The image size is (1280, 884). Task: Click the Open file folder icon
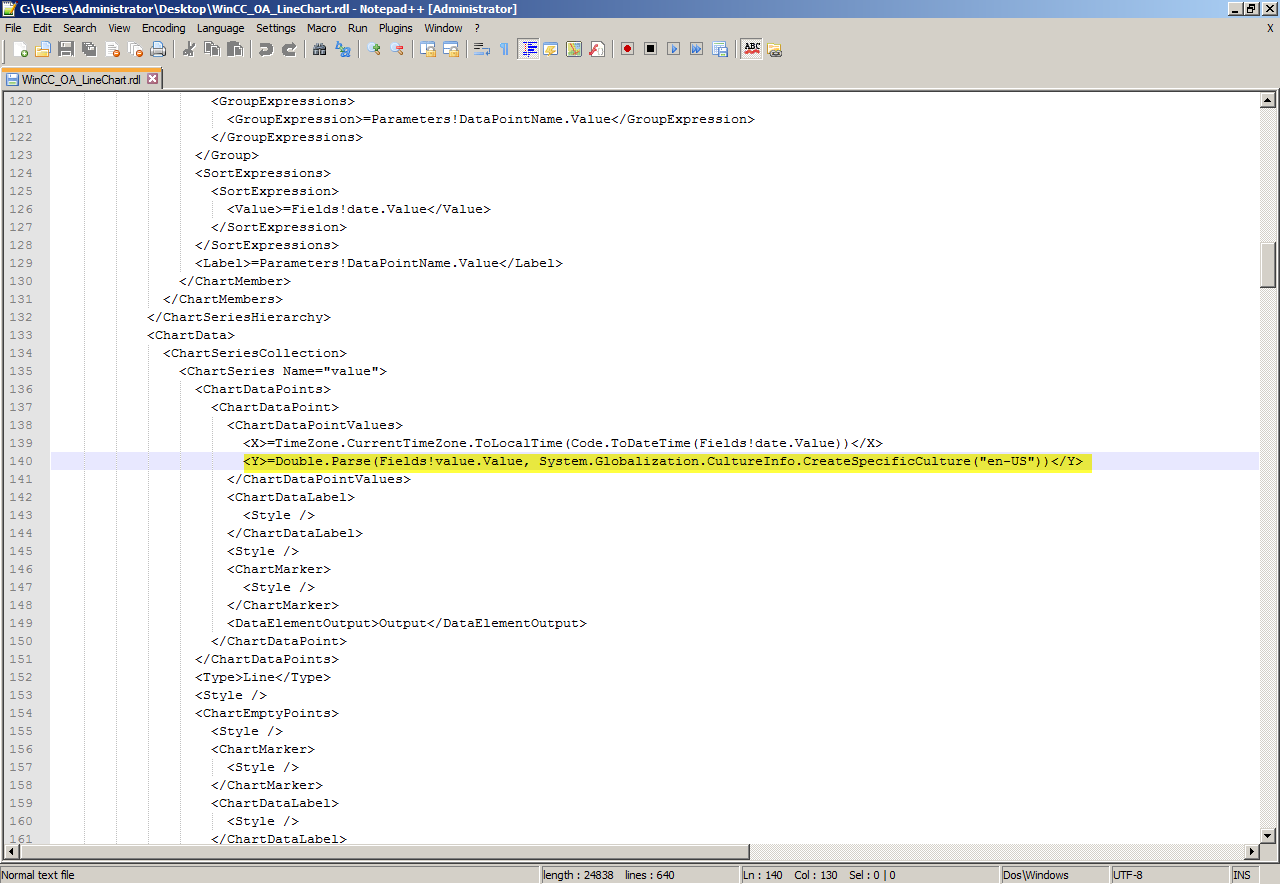click(x=43, y=49)
